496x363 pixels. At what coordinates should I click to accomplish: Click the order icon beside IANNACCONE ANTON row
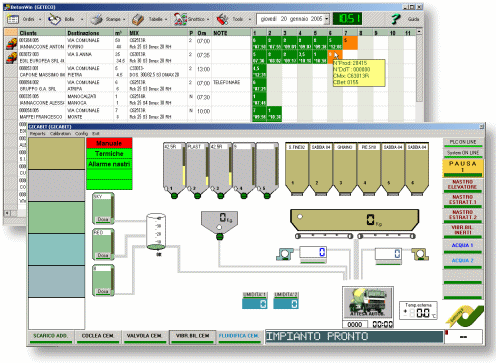[11, 43]
